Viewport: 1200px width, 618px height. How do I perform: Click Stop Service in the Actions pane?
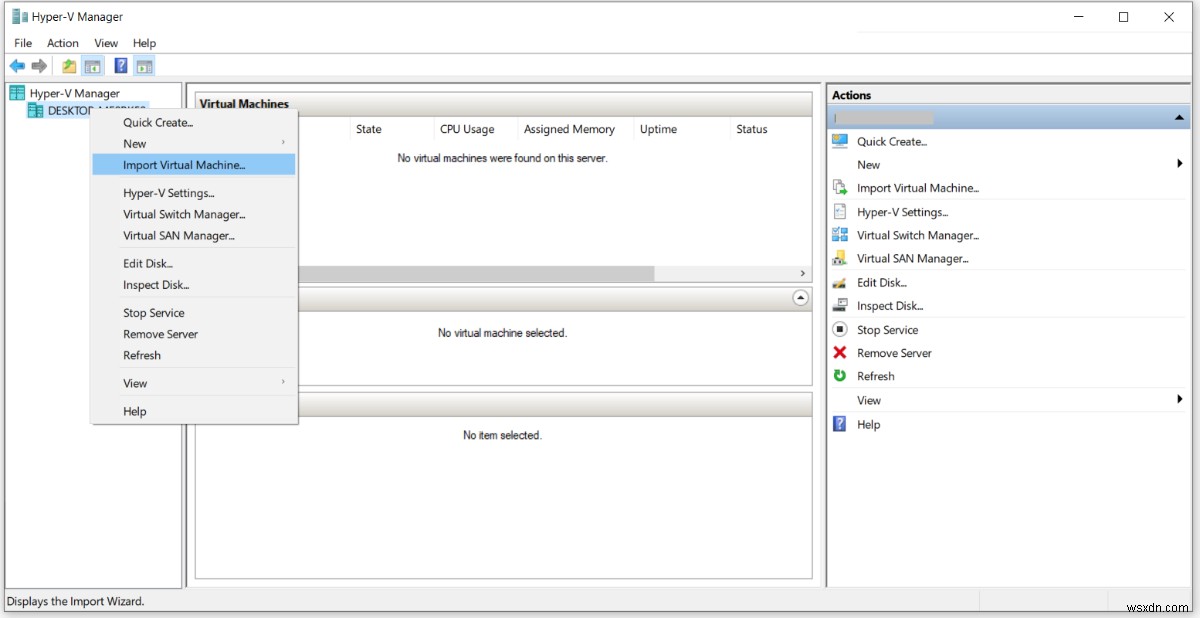[887, 329]
